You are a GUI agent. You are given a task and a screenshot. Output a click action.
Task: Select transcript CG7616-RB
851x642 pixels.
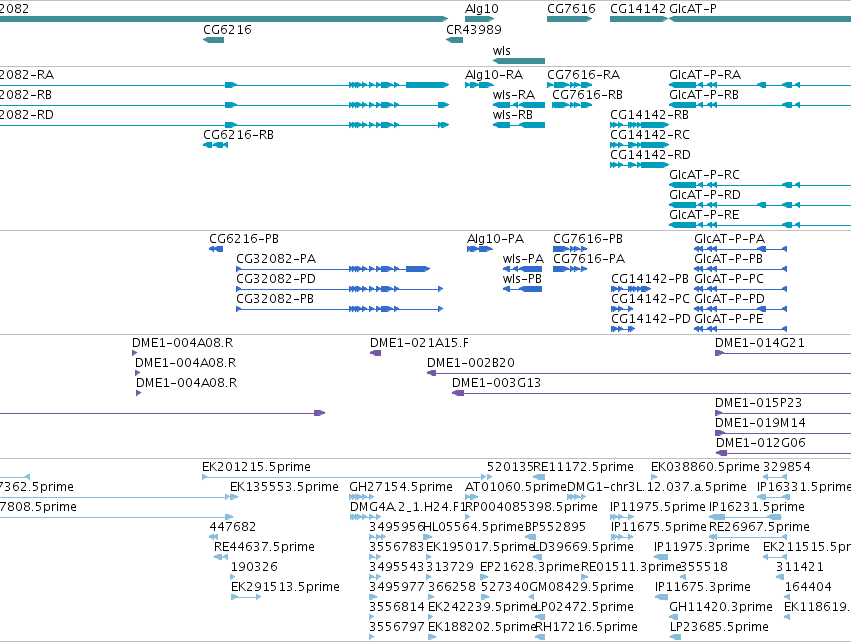point(587,95)
